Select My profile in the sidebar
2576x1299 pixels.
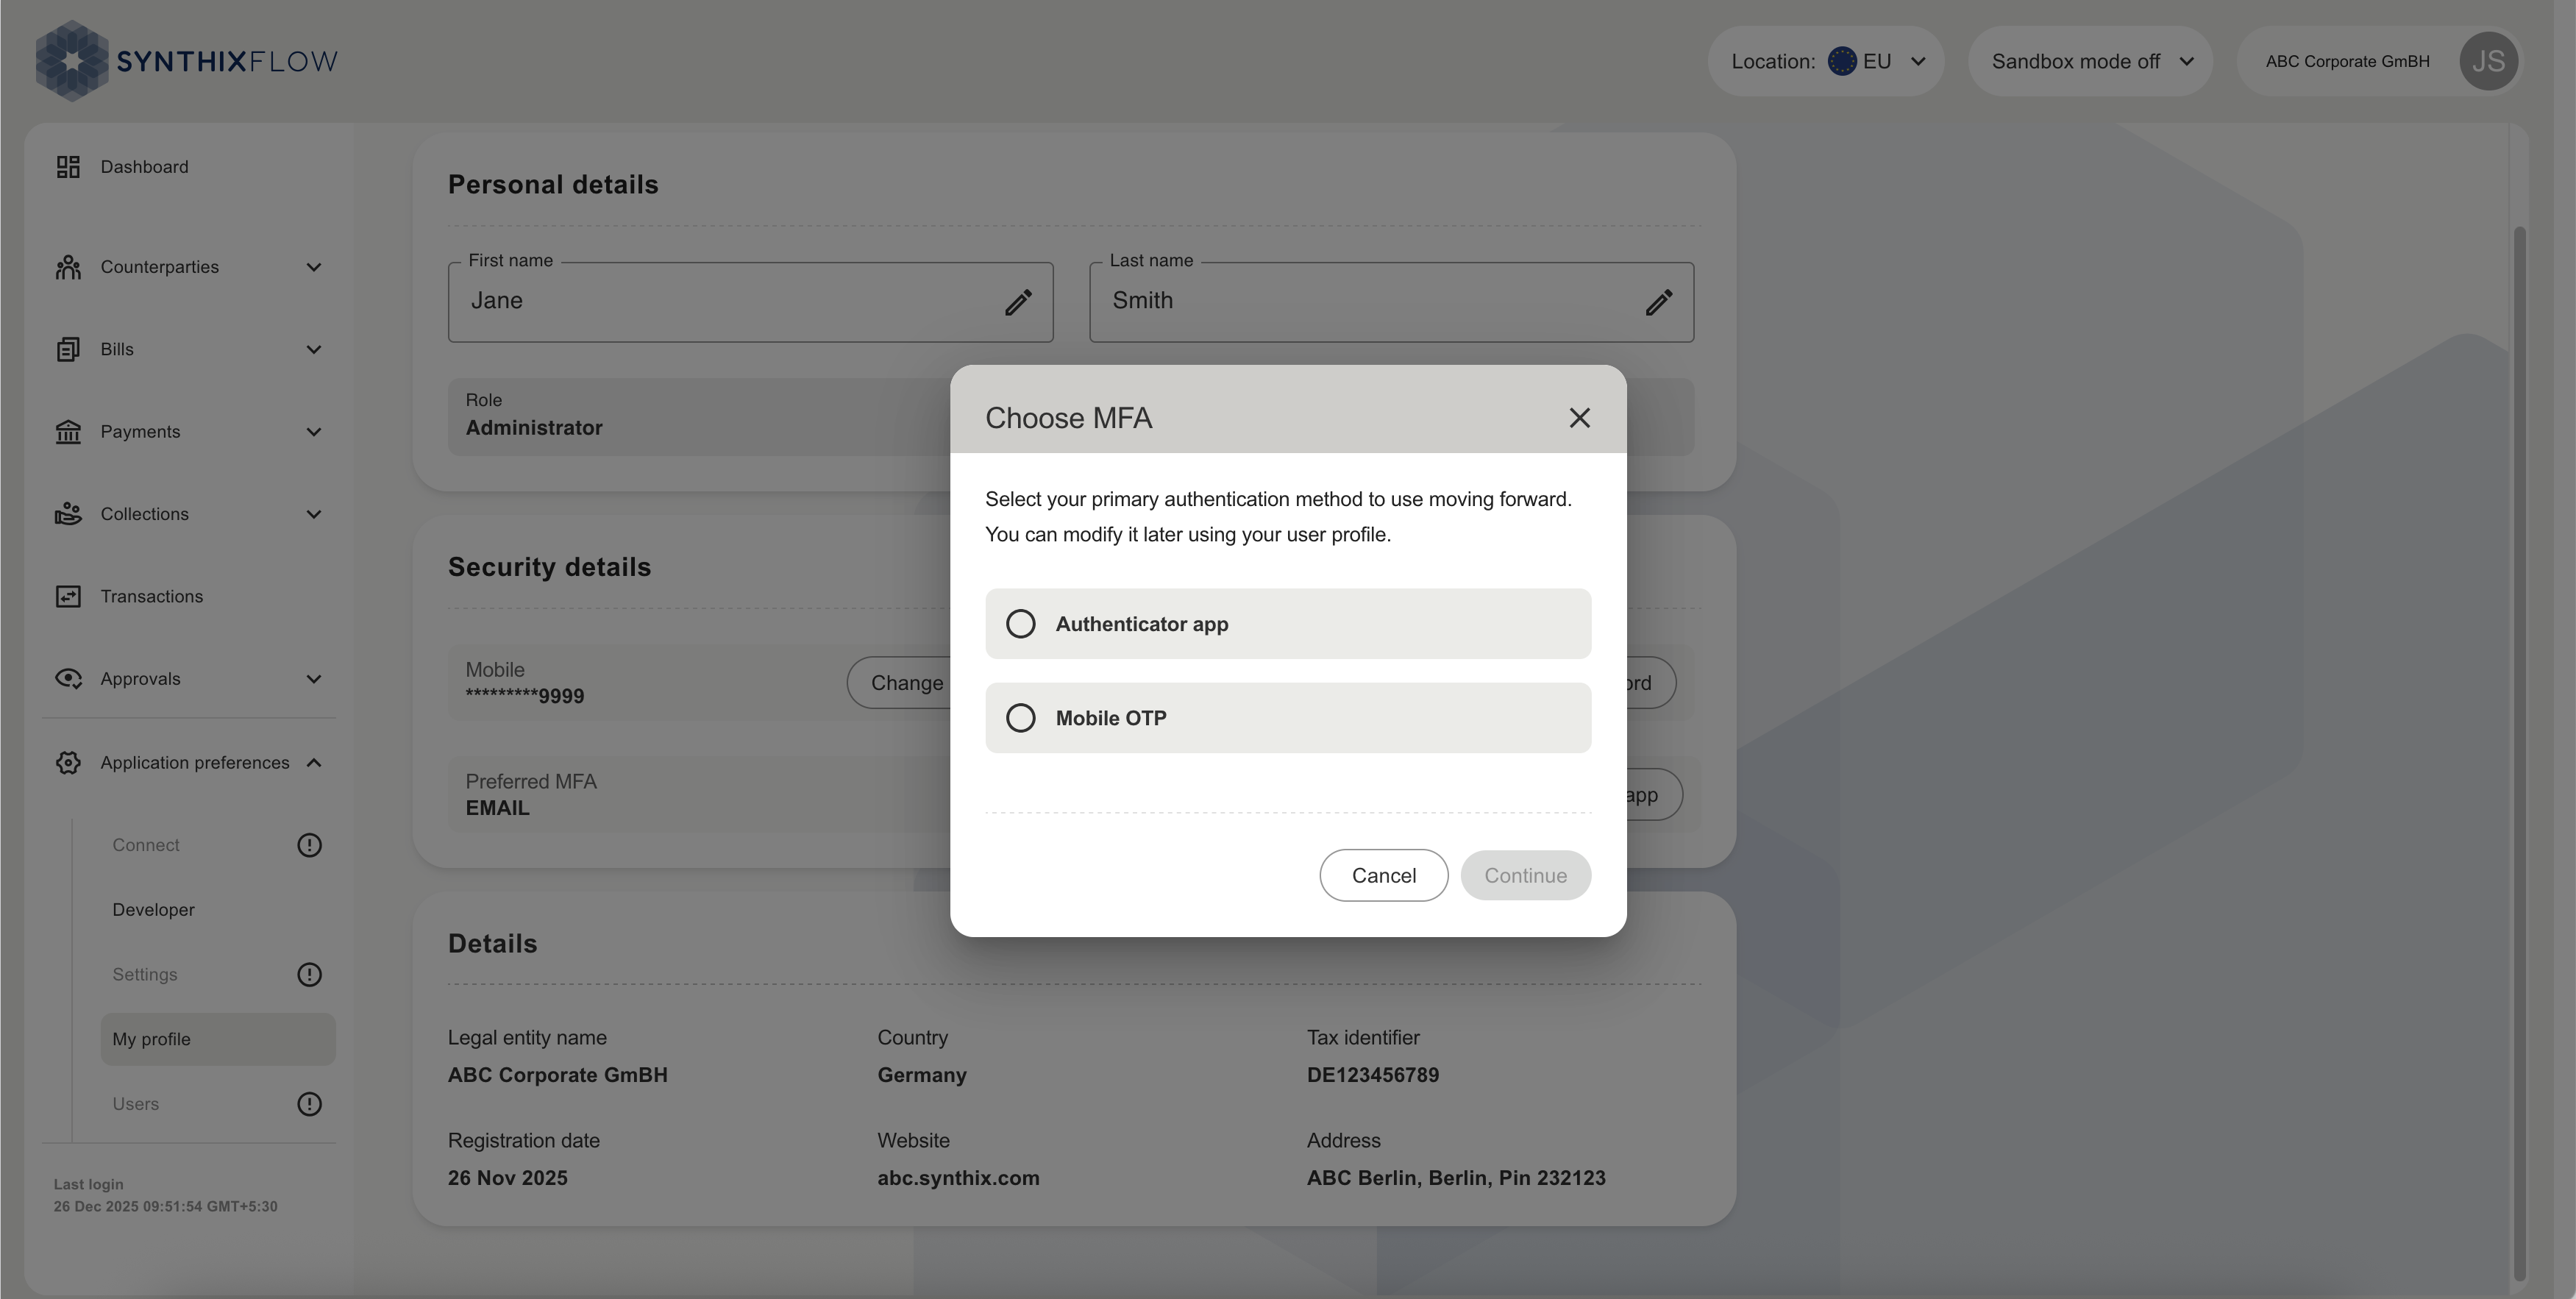[x=218, y=1039]
